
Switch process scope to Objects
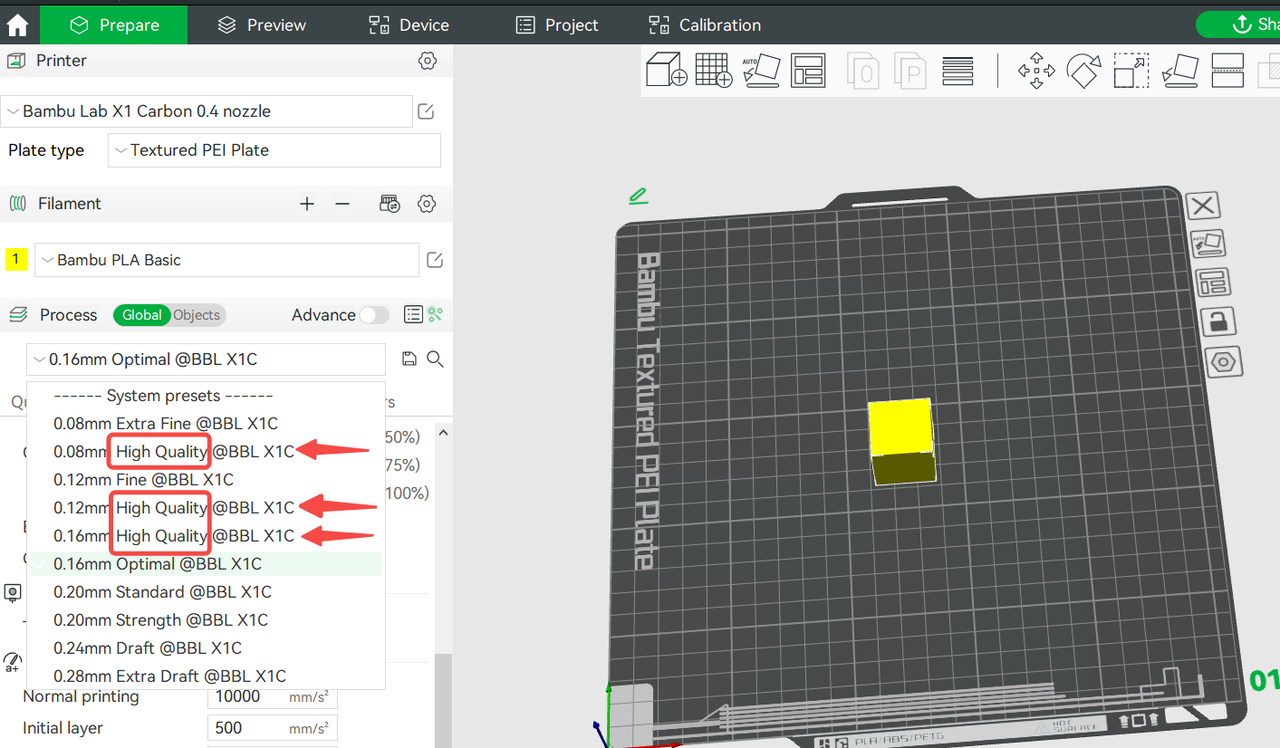[197, 315]
